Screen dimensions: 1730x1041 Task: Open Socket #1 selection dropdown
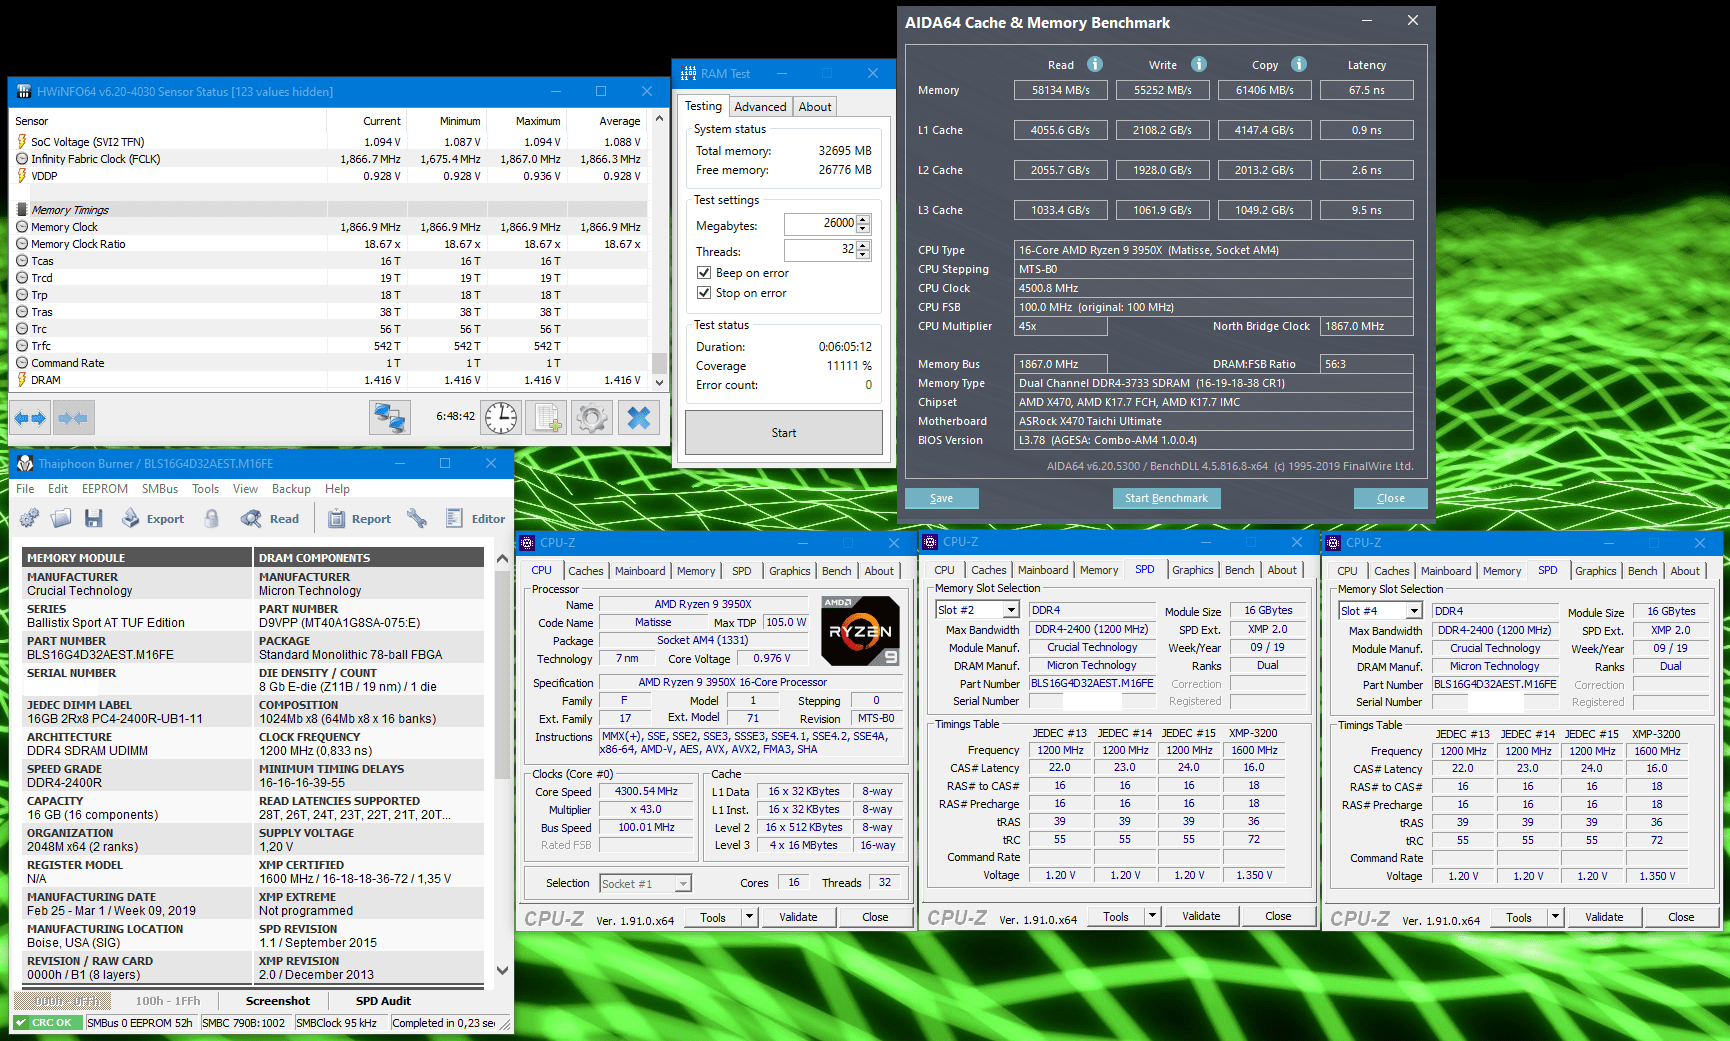tap(683, 884)
